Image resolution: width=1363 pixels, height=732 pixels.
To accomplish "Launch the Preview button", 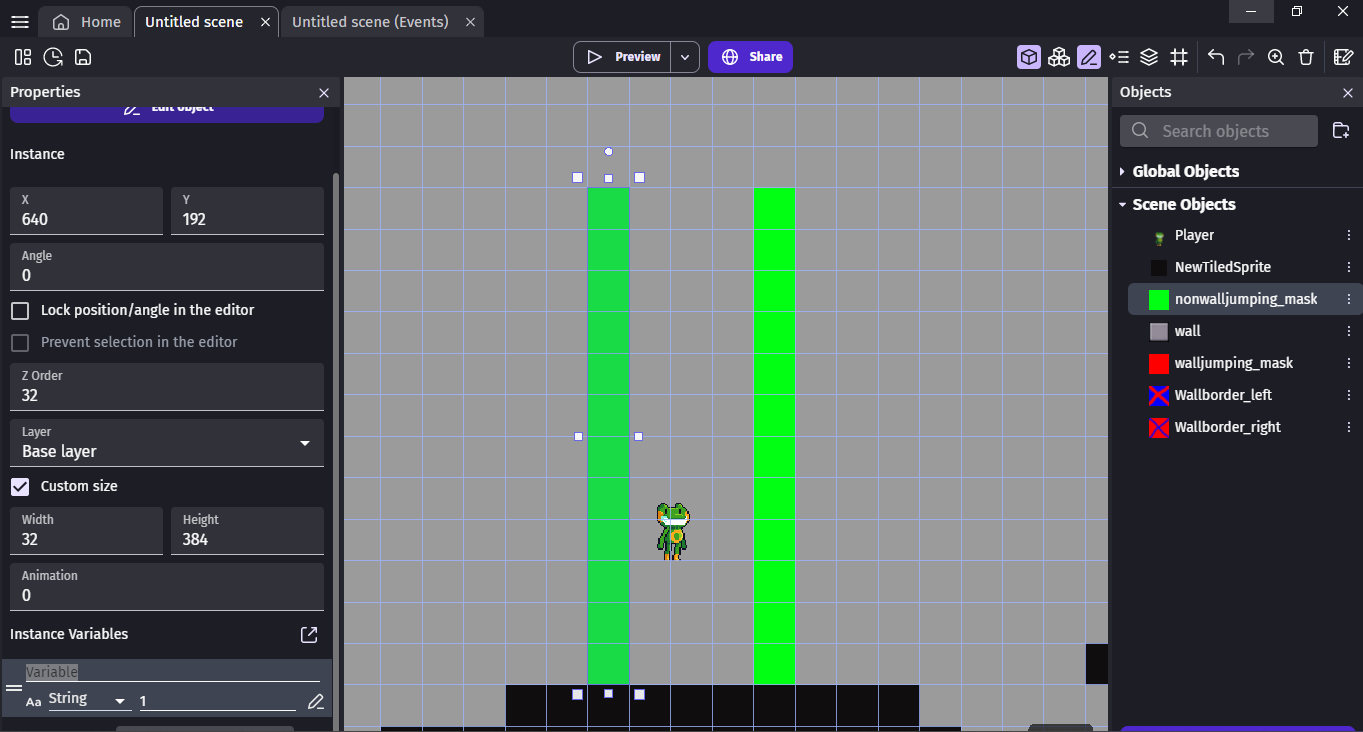I will click(x=623, y=57).
